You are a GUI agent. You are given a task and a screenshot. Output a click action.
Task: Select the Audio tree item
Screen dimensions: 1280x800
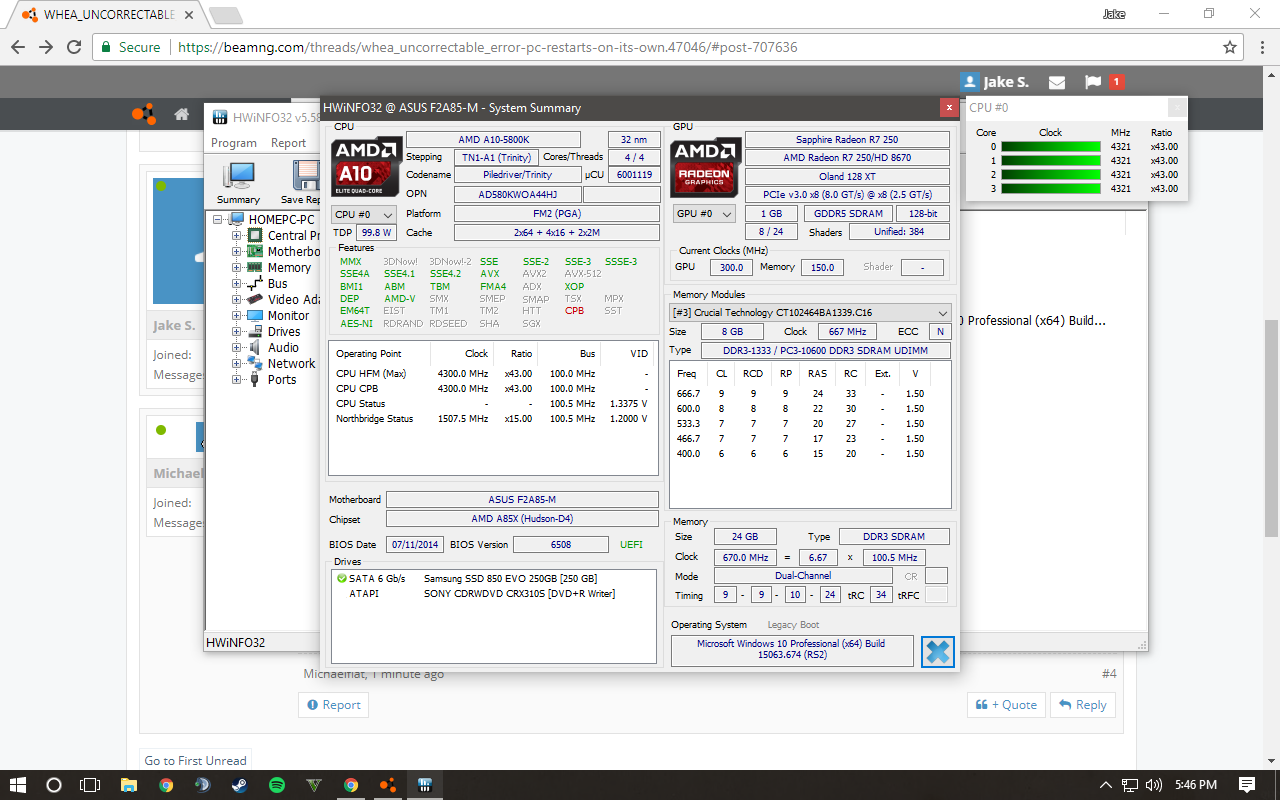283,347
